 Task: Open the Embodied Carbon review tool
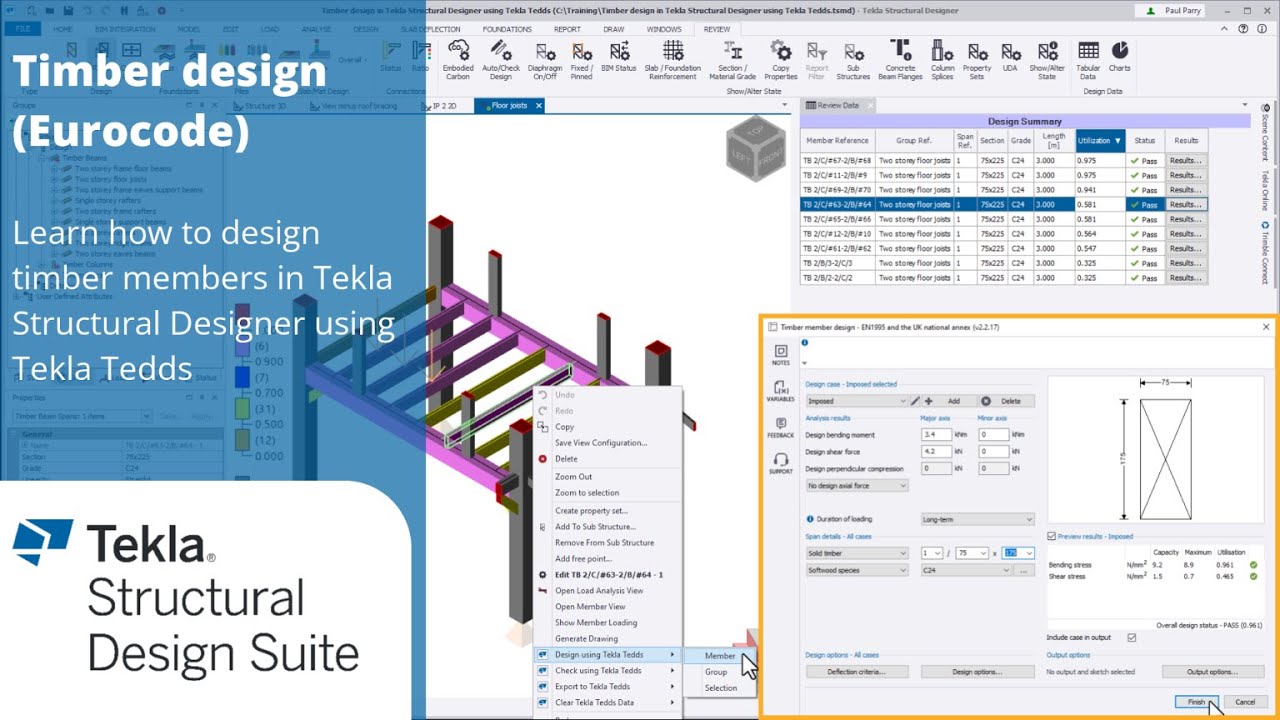[458, 60]
